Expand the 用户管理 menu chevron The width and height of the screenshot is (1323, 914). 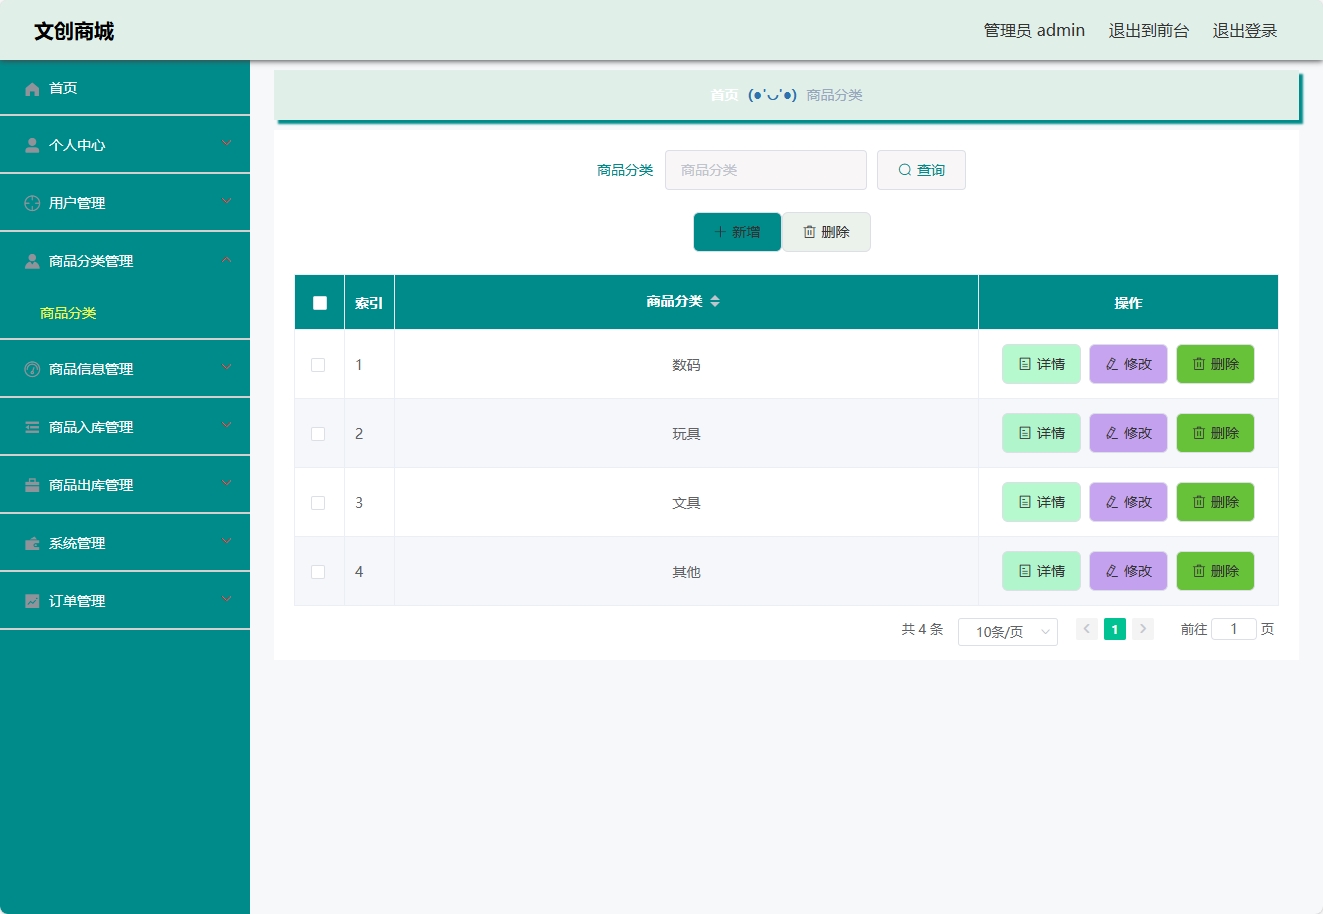[x=227, y=202]
